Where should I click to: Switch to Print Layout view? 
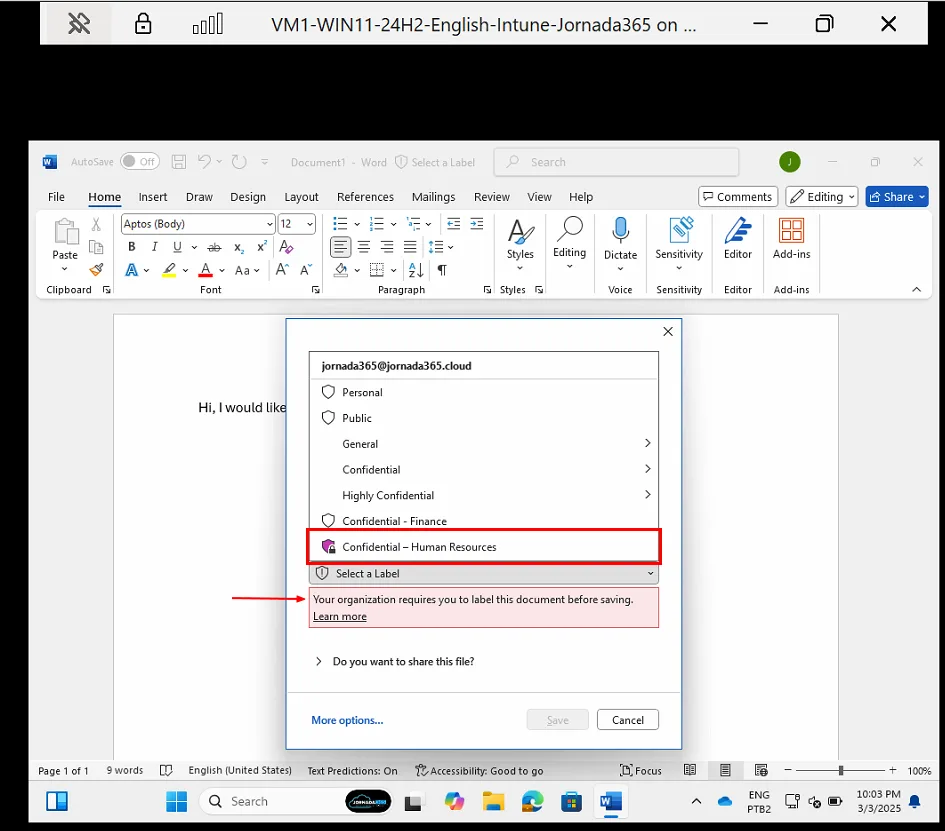click(725, 770)
